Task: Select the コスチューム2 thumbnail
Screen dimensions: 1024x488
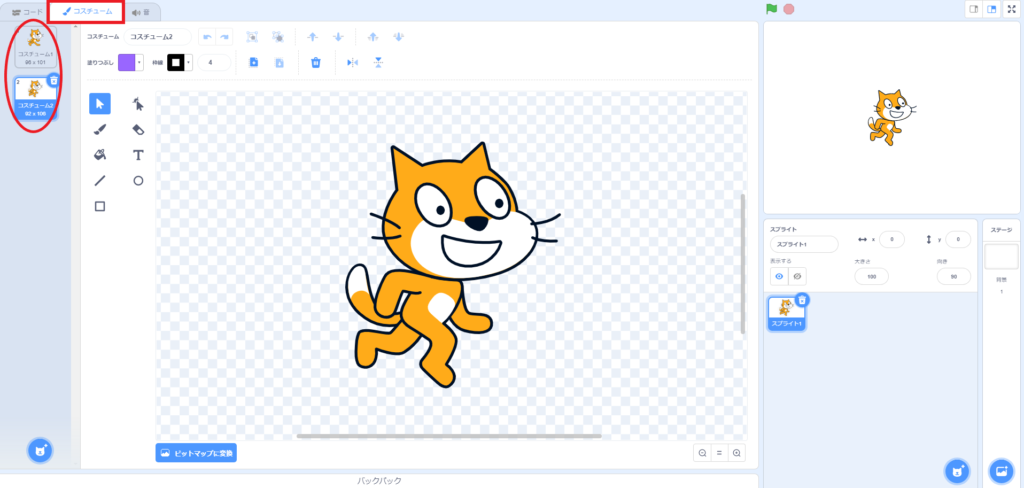Action: pyautogui.click(x=35, y=97)
